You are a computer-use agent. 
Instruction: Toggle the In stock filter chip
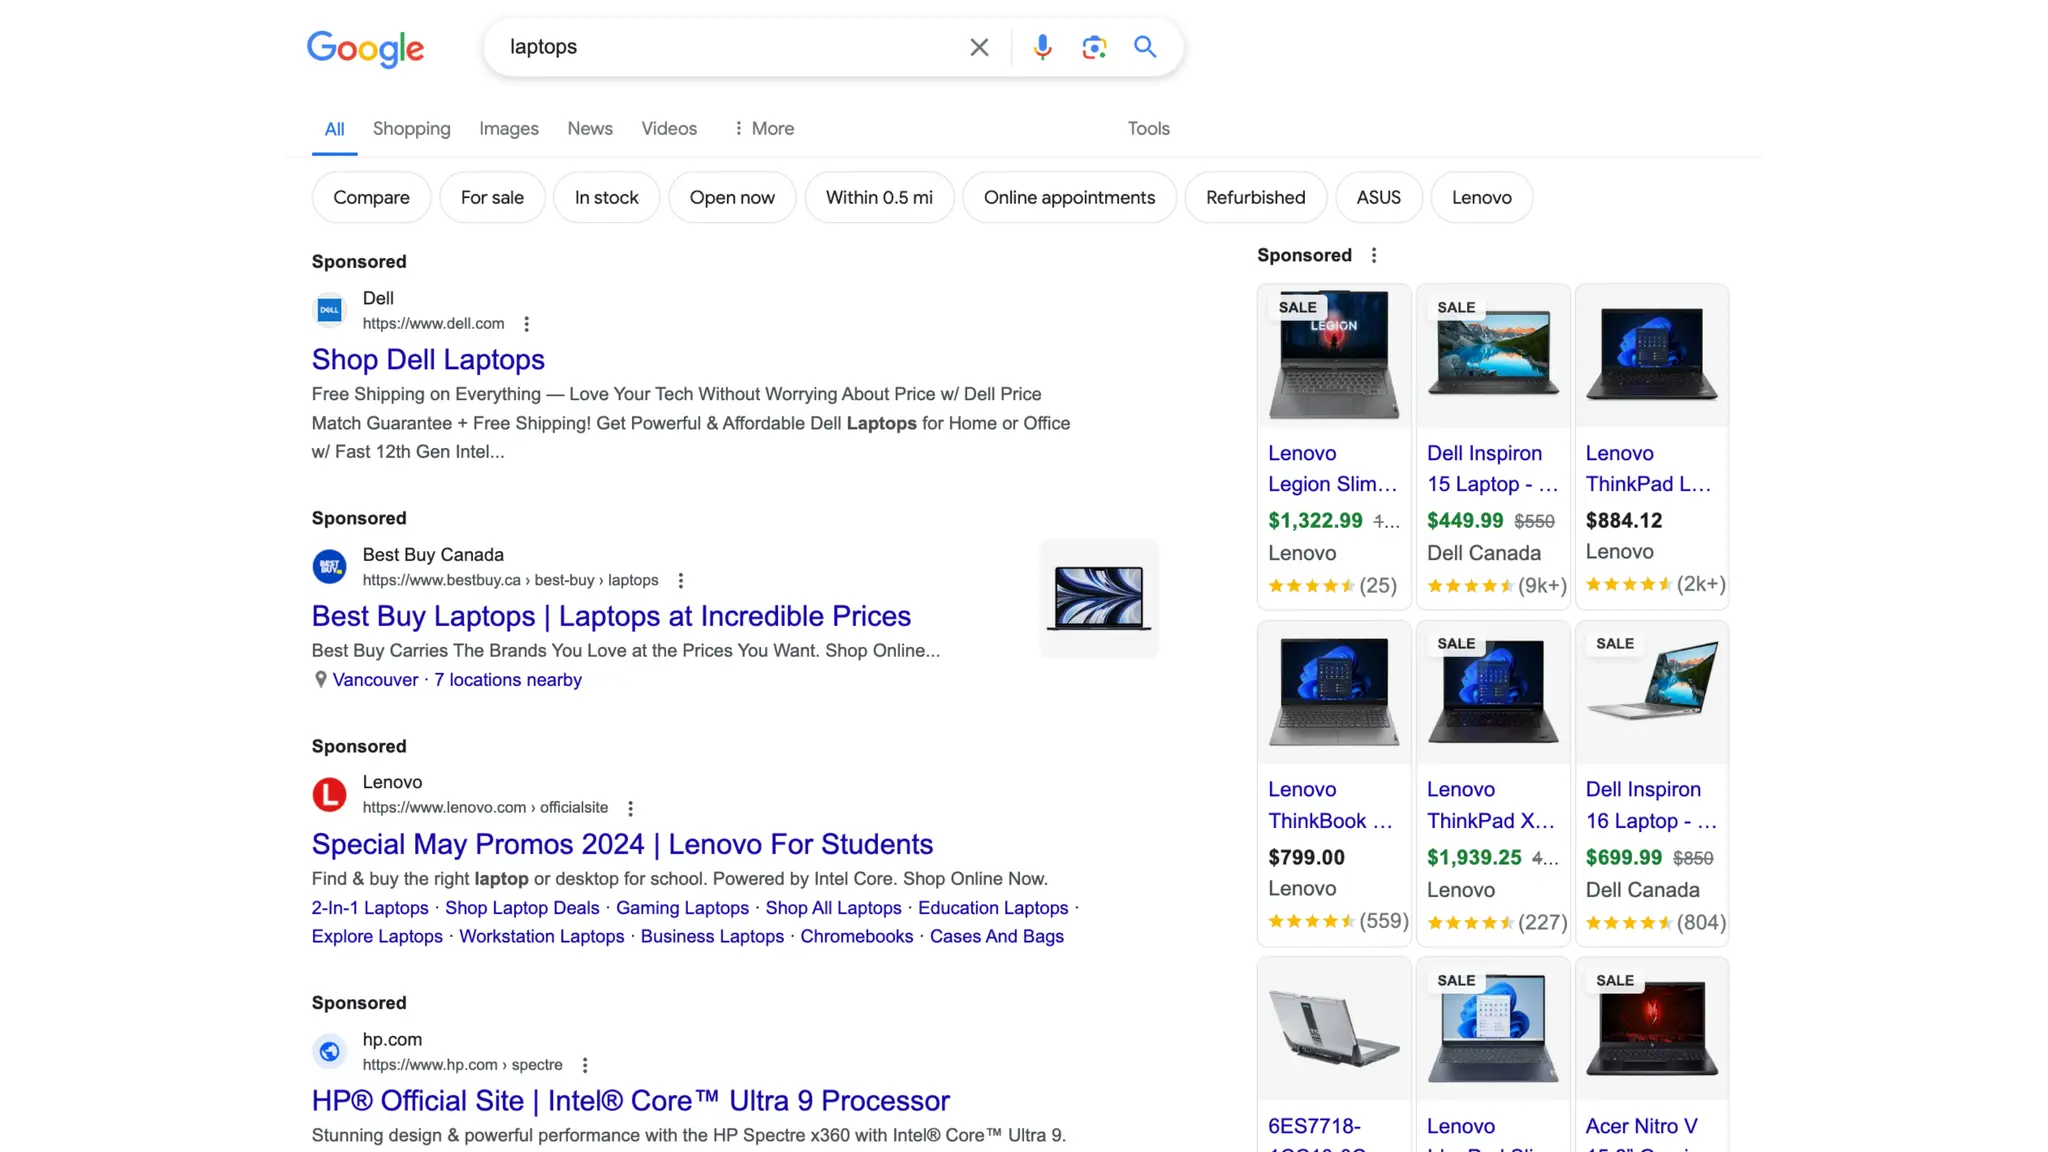[606, 198]
